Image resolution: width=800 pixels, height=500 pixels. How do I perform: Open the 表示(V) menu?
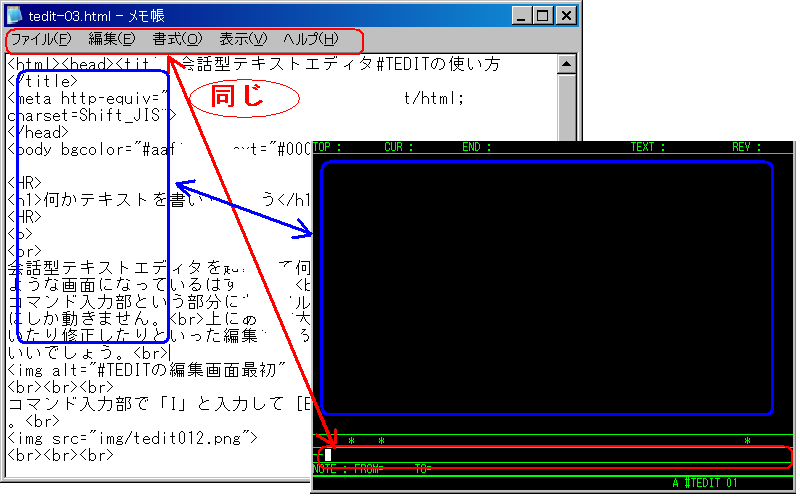coord(243,40)
